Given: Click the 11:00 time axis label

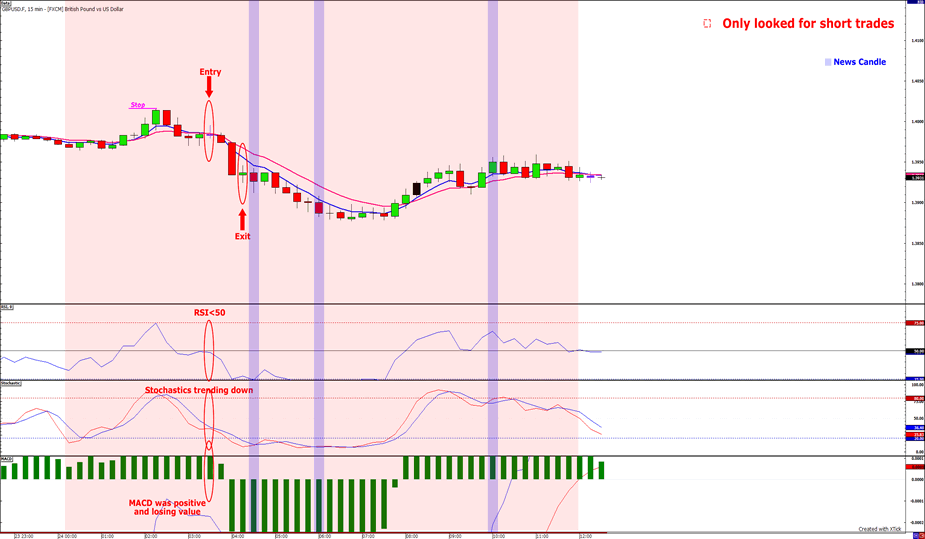Looking at the screenshot, I should pos(543,537).
